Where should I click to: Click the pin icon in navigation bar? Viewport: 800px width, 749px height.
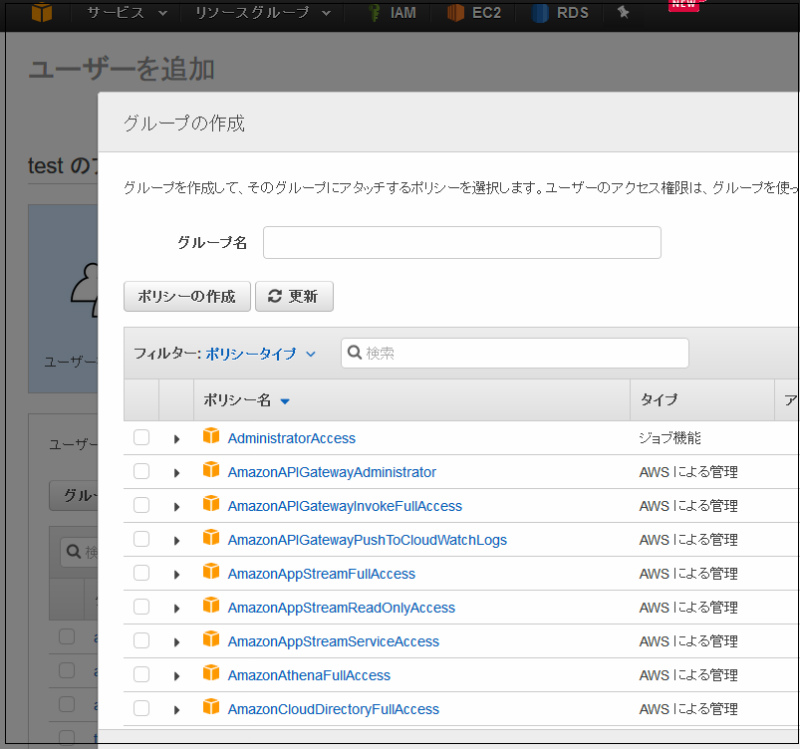(x=623, y=13)
